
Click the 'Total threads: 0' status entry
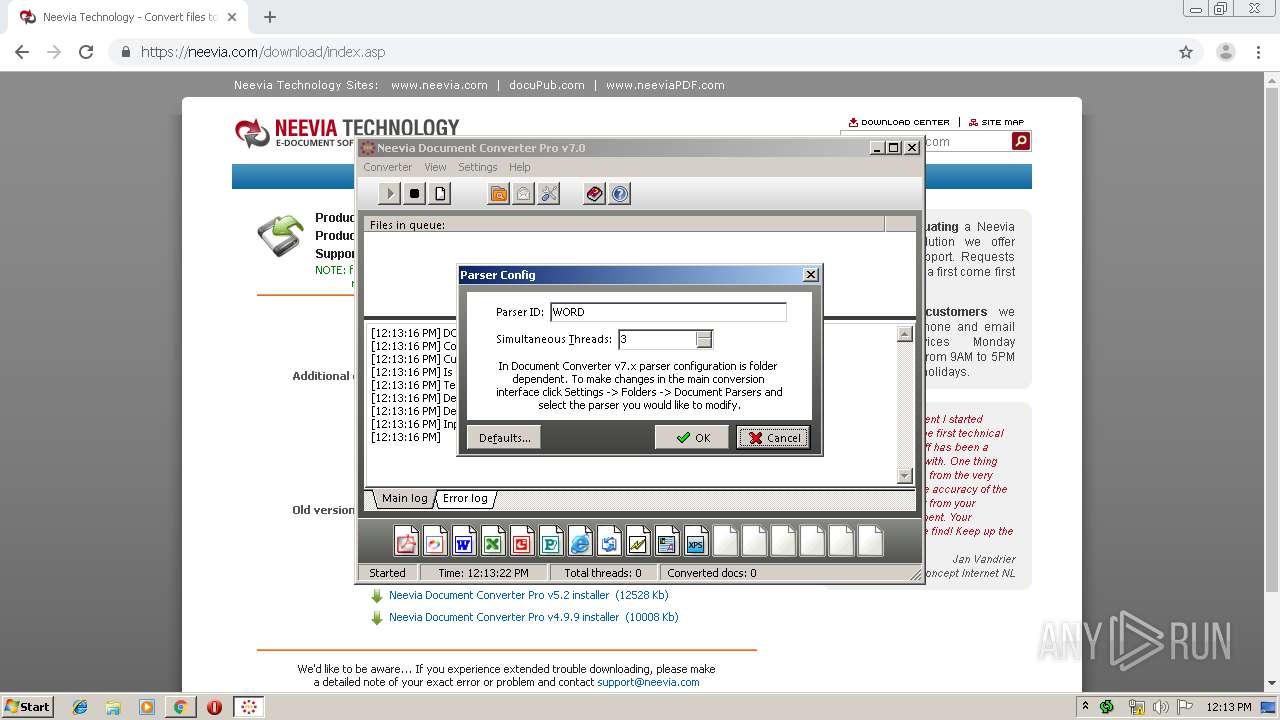pyautogui.click(x=603, y=573)
